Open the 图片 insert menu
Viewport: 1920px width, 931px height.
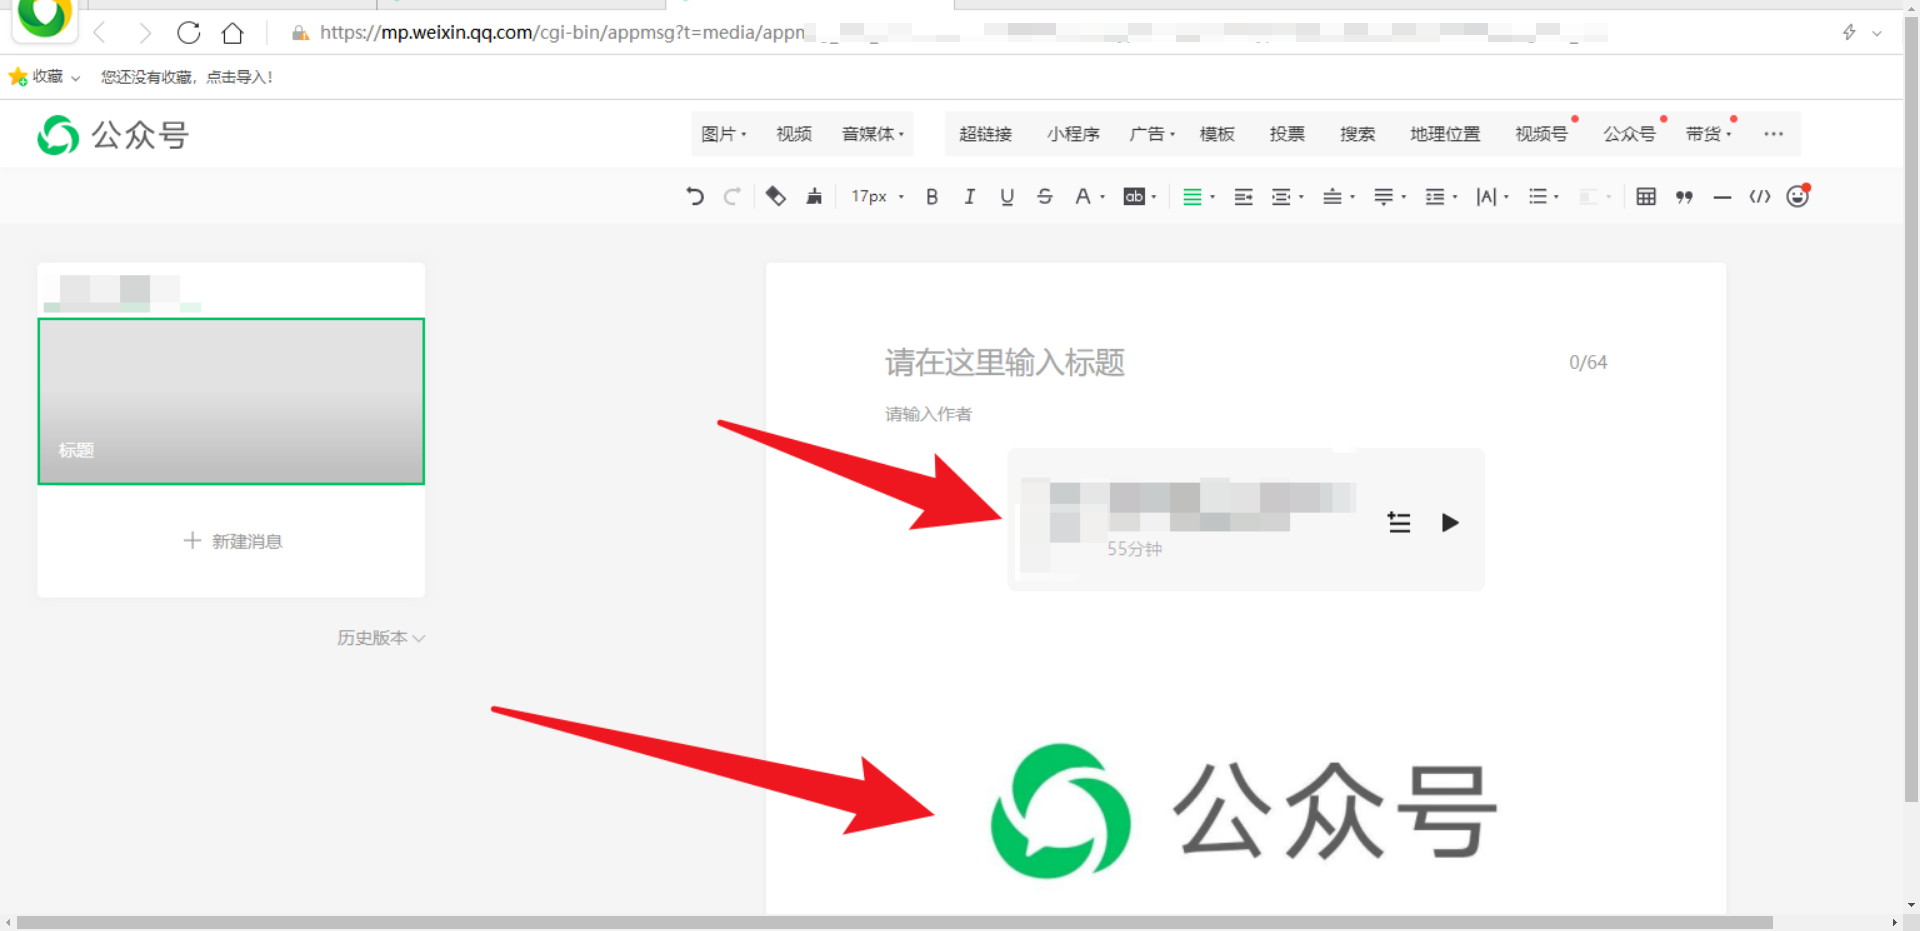click(724, 134)
